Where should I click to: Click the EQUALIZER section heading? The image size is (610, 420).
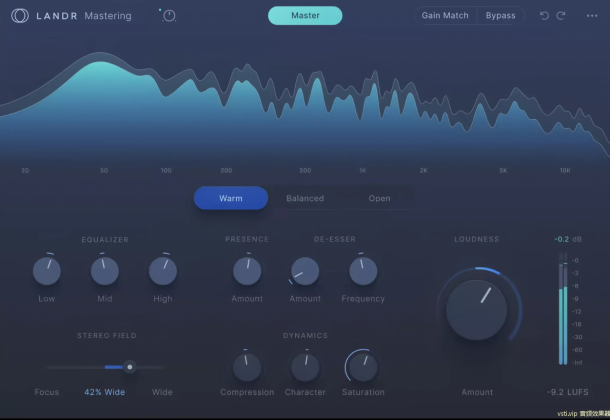click(x=105, y=240)
